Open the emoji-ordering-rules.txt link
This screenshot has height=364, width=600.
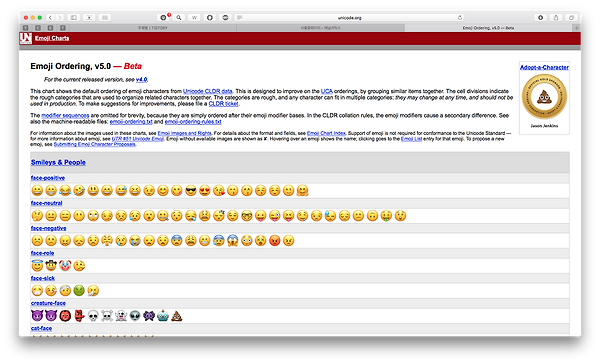tap(193, 122)
